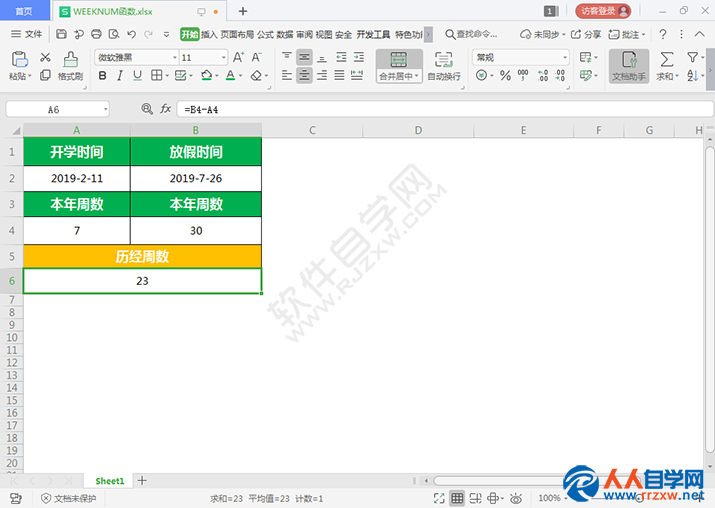Click the Wrap Text icon
The height and width of the screenshot is (508, 715).
[x=444, y=60]
